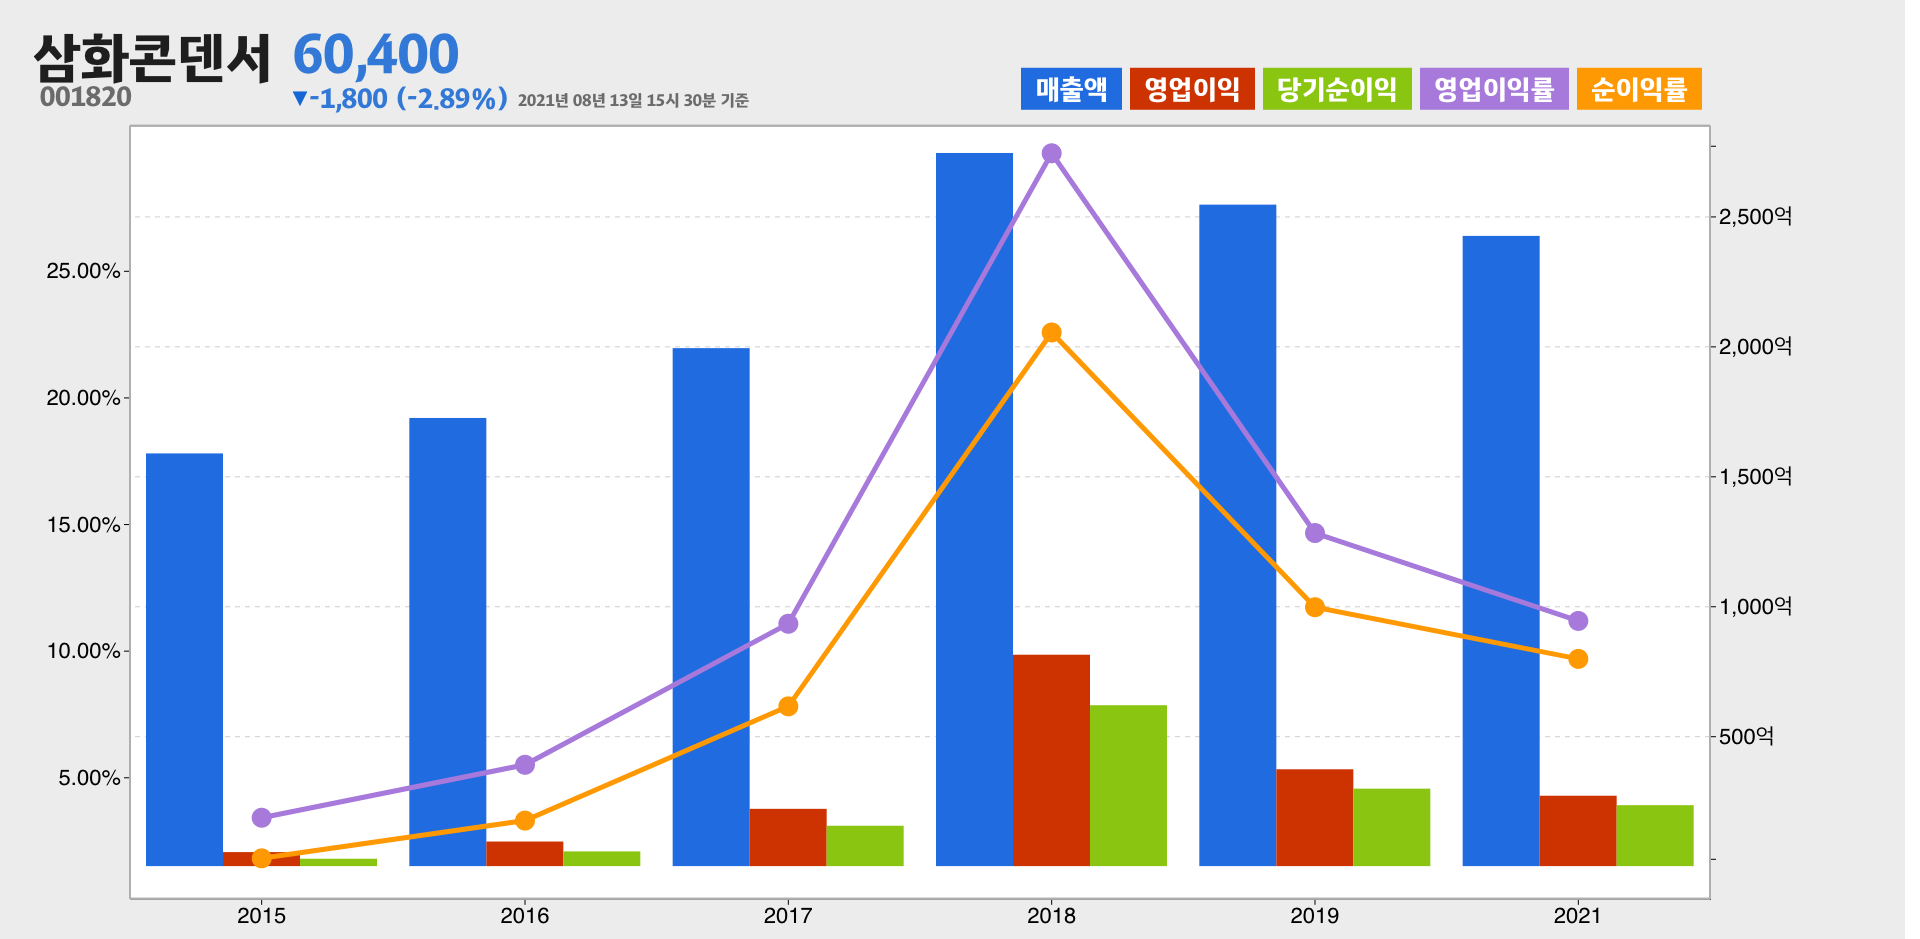Click the 10.00% left axis label
This screenshot has height=939, width=1920.
(83, 651)
